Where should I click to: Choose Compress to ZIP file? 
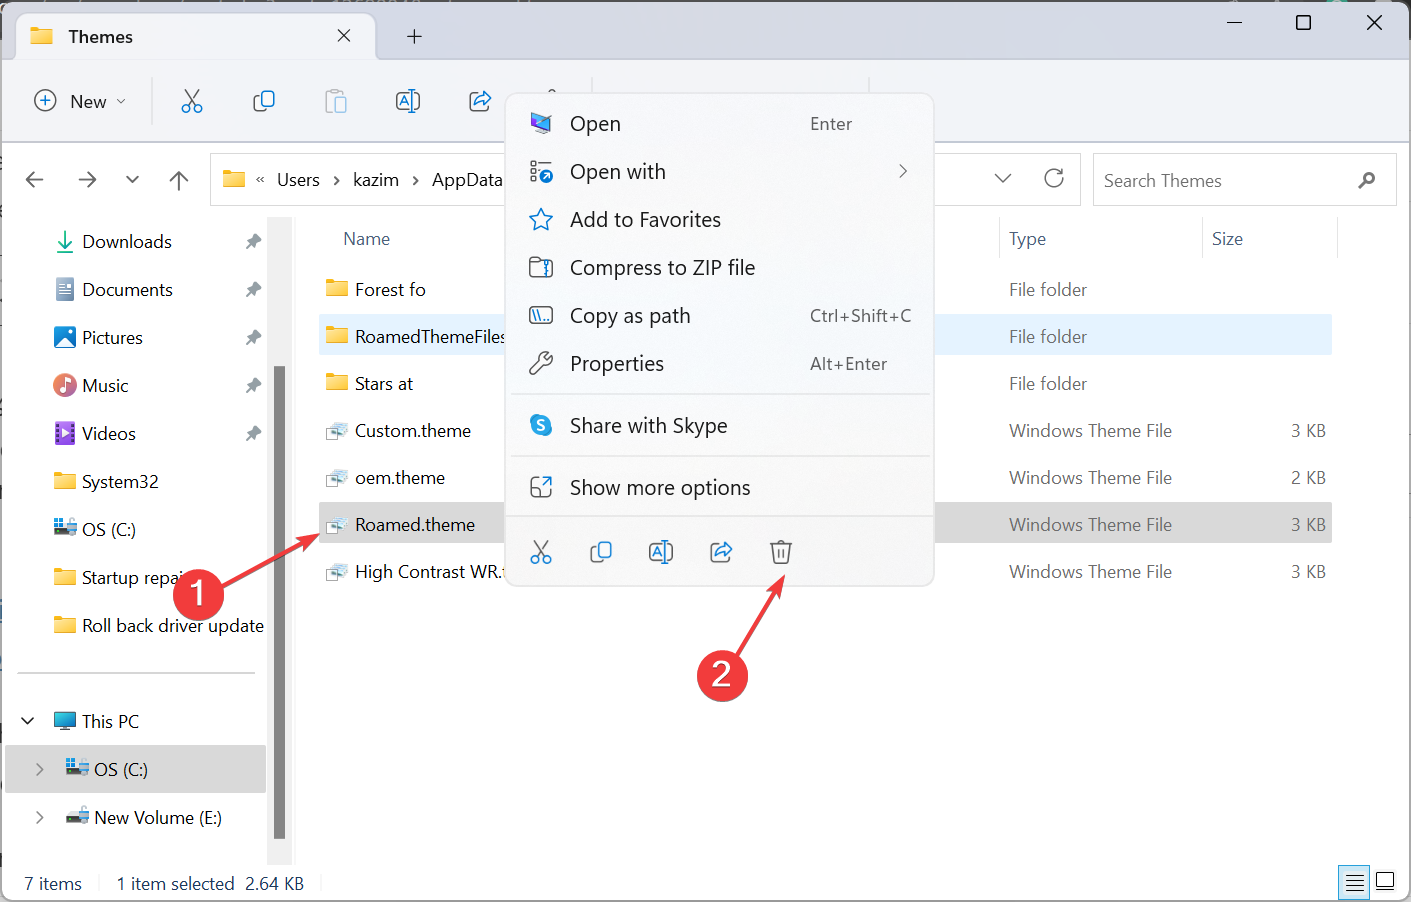pyautogui.click(x=662, y=268)
